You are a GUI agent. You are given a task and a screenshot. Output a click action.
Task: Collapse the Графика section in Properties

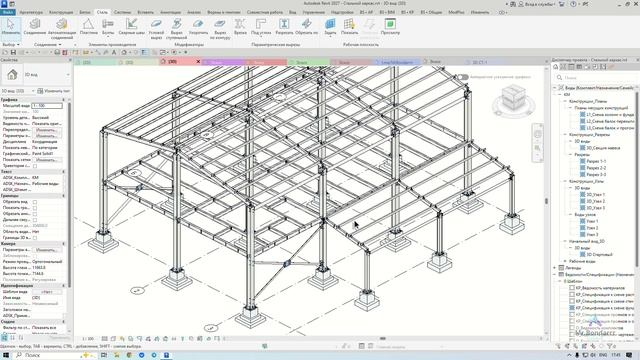point(63,100)
